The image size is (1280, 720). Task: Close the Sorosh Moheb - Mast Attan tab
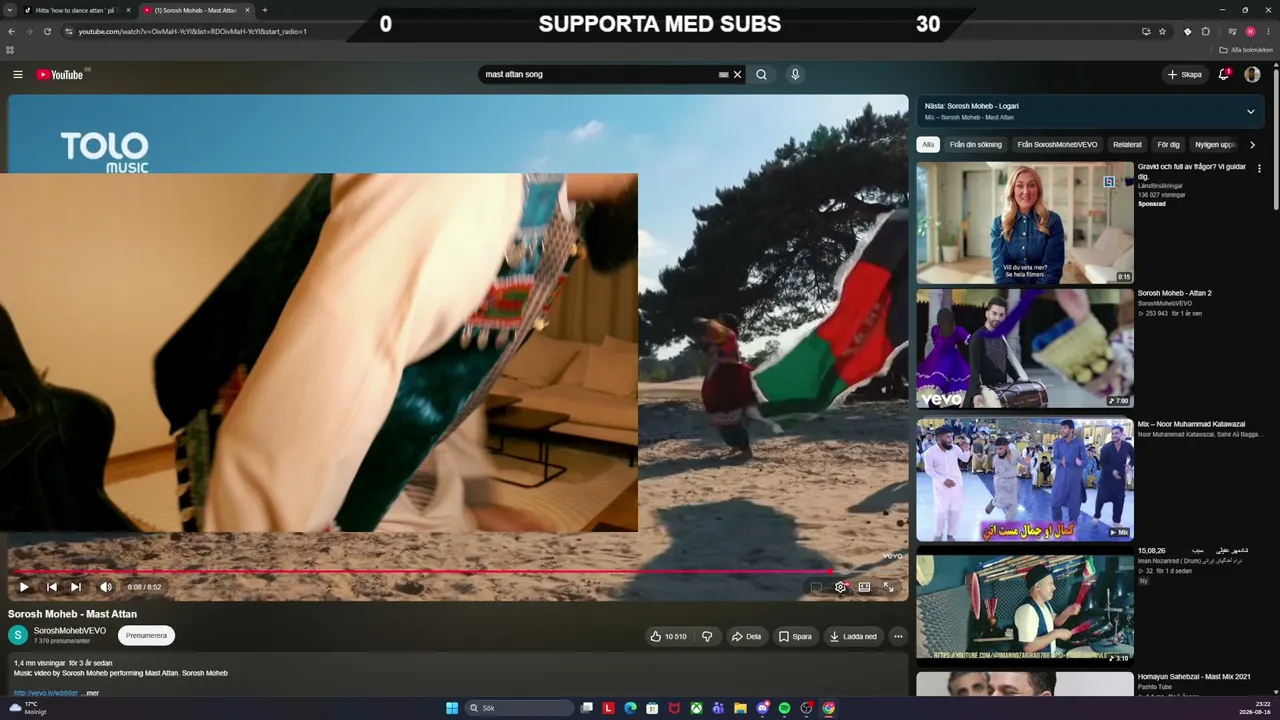tap(247, 10)
